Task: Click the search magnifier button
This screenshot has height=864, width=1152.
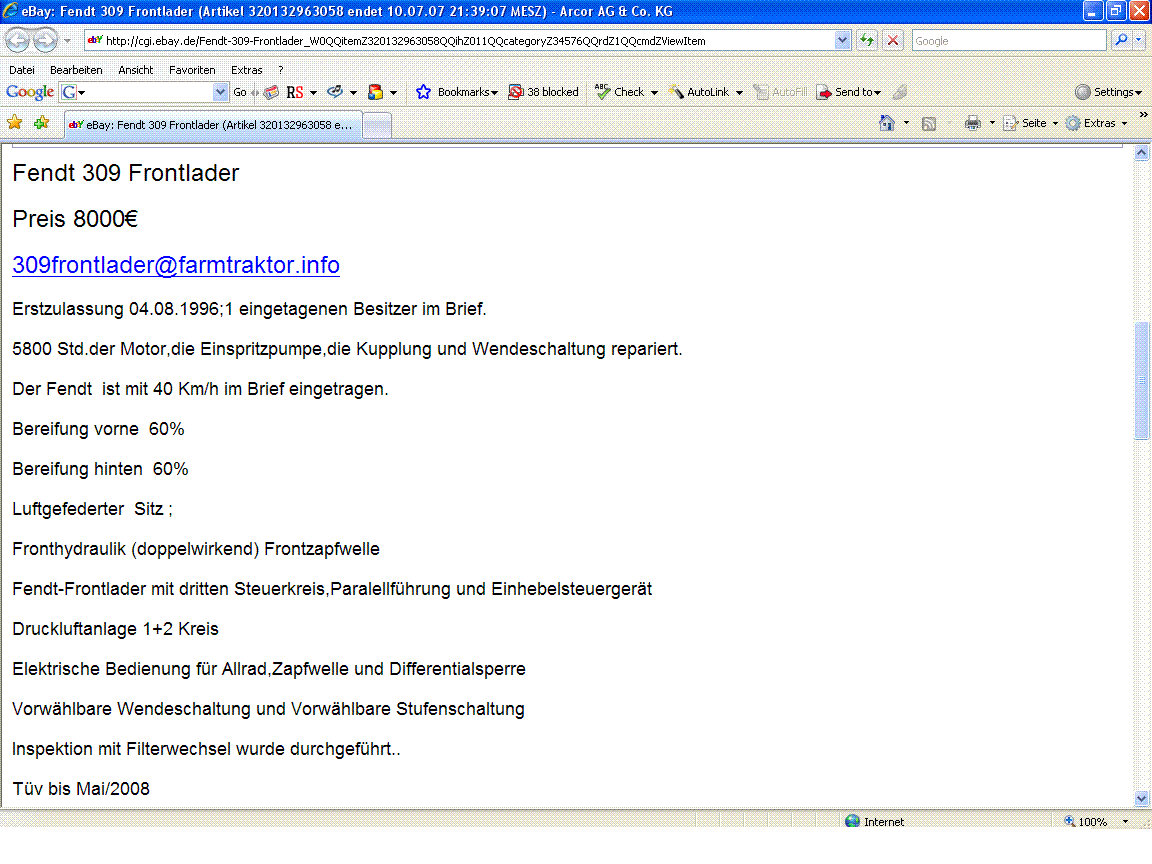Action: (1120, 41)
